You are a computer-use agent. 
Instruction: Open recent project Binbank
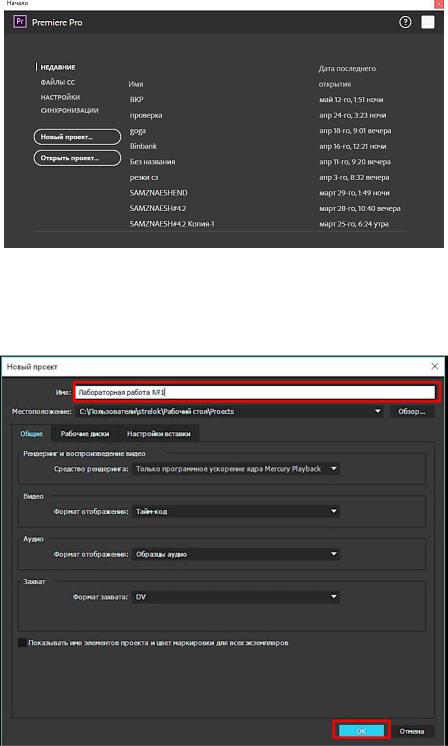[143, 146]
